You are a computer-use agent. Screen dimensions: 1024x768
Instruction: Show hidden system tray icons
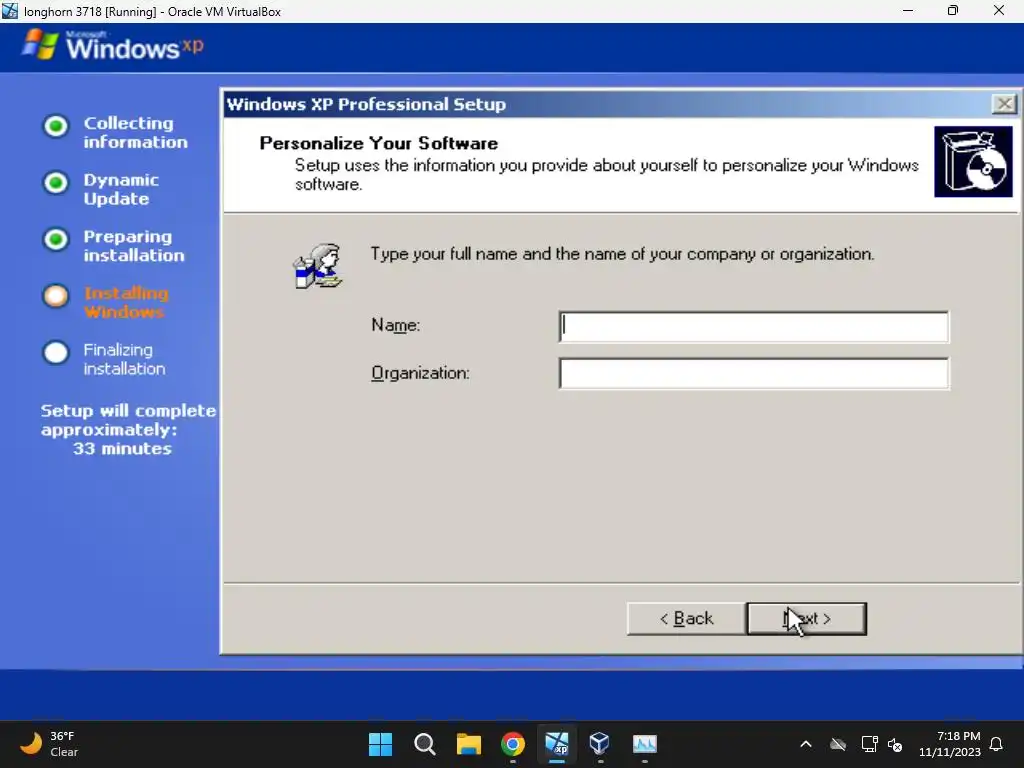pos(806,744)
